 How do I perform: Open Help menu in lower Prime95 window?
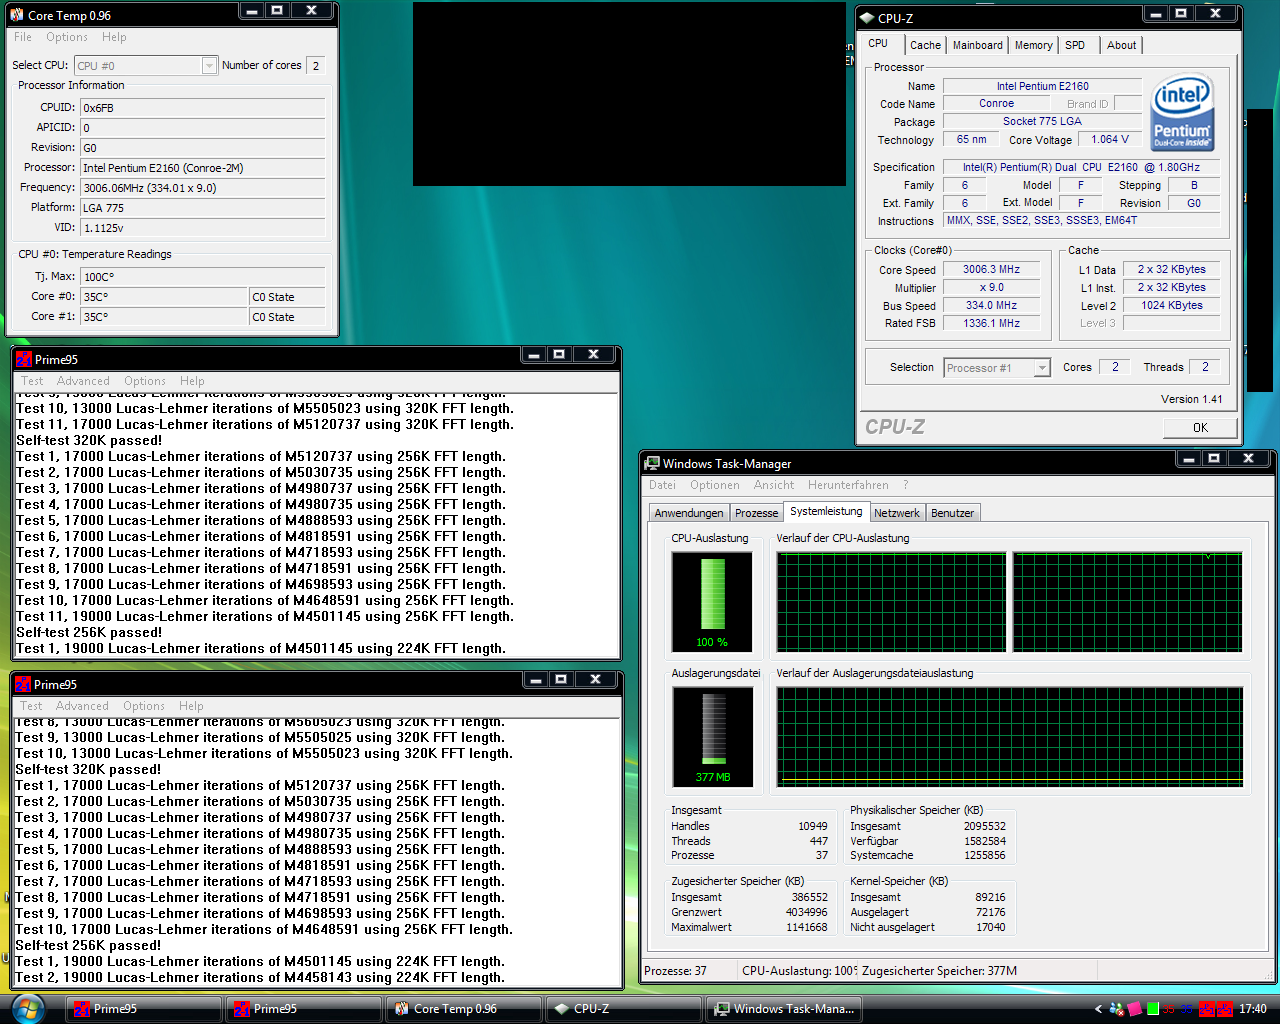pyautogui.click(x=191, y=706)
